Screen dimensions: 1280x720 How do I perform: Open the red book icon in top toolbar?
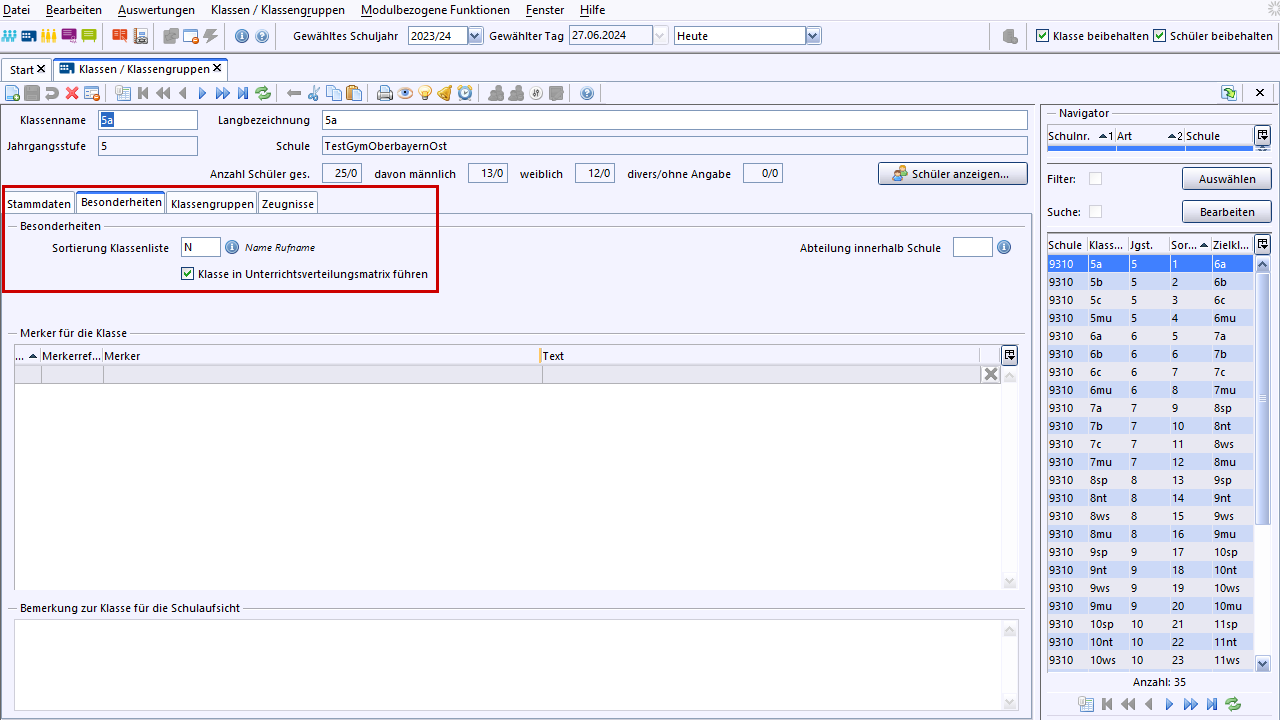(x=120, y=36)
